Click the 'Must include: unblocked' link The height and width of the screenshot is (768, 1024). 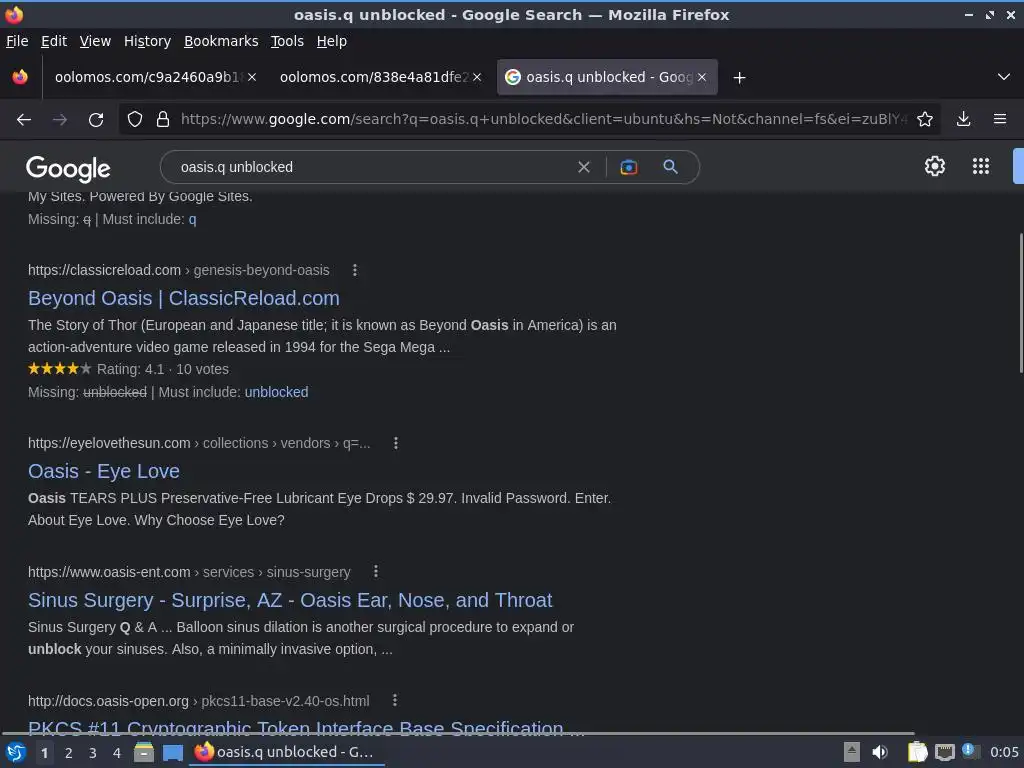point(276,392)
